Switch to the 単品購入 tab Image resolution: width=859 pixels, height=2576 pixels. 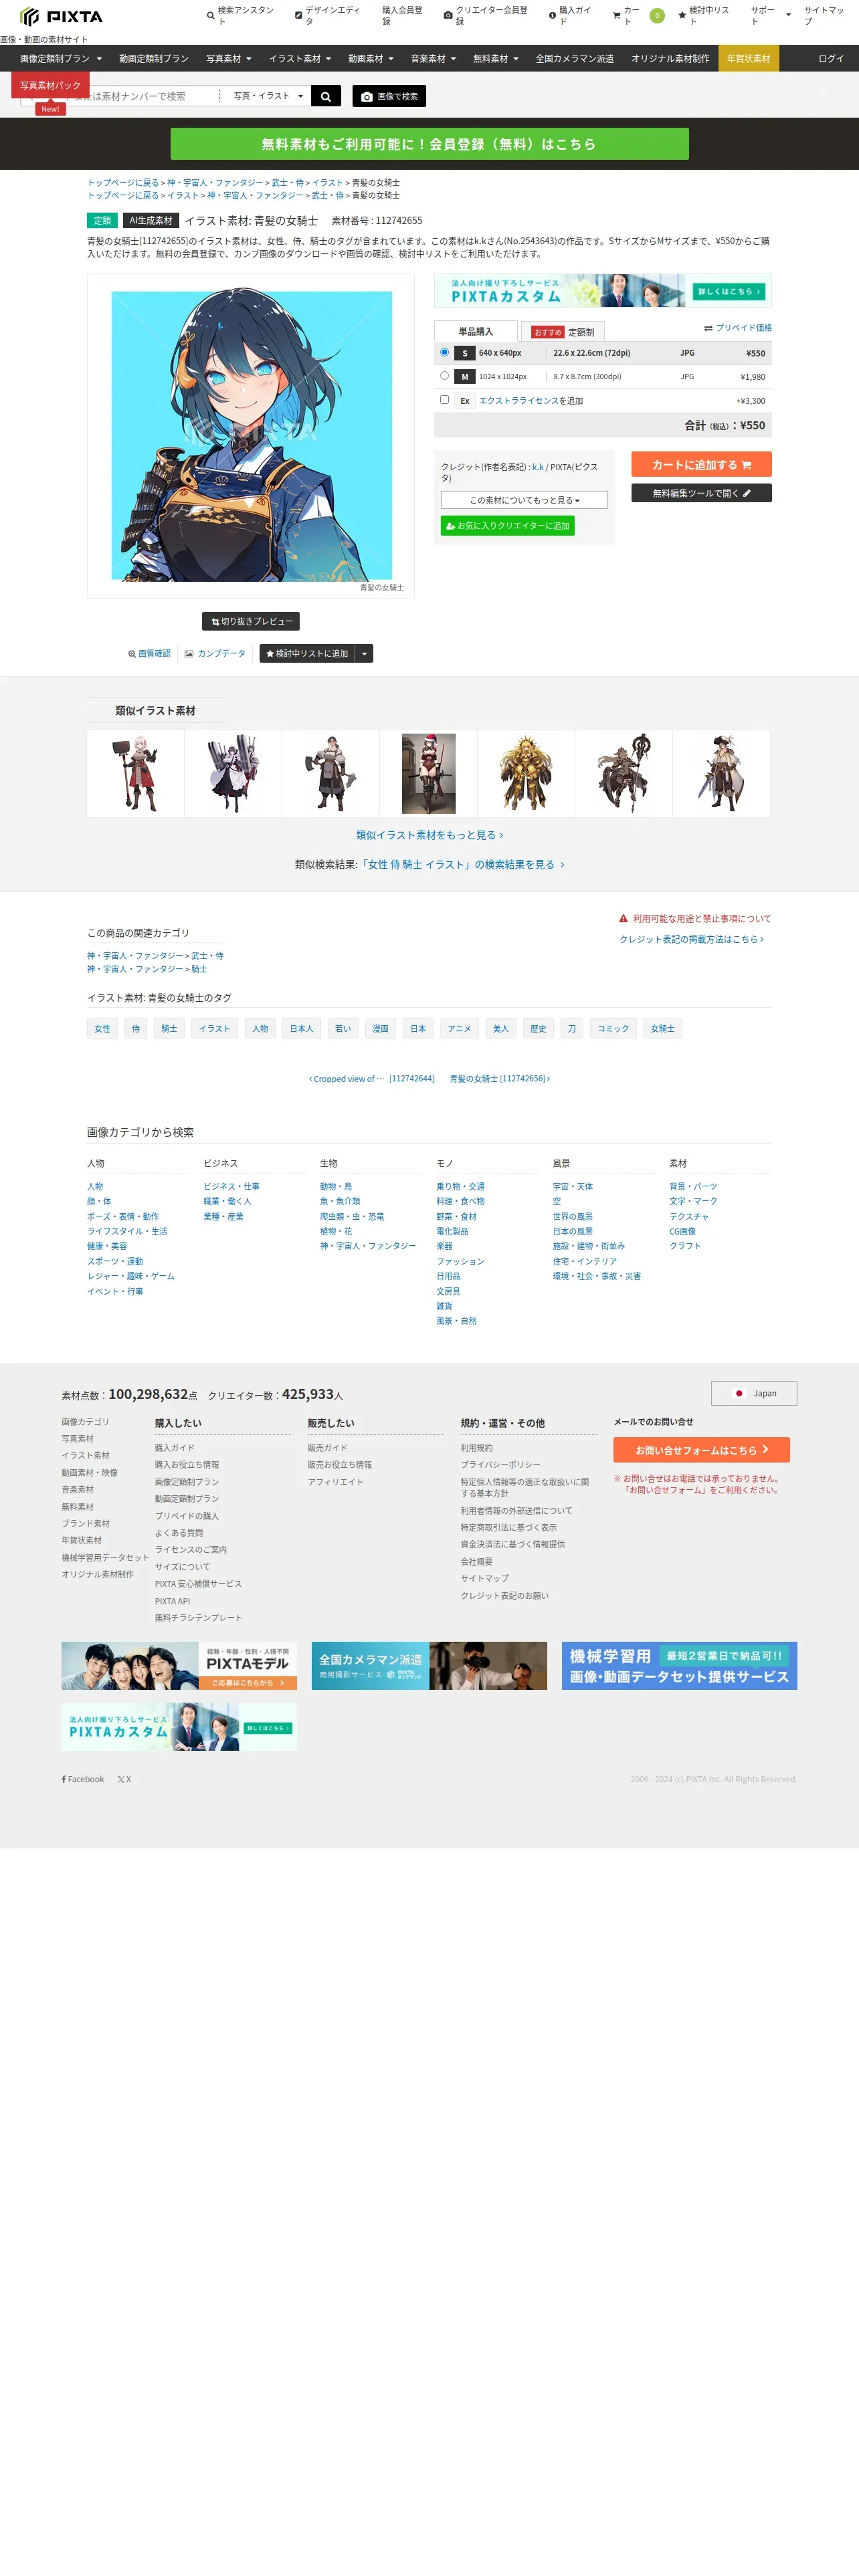click(476, 331)
